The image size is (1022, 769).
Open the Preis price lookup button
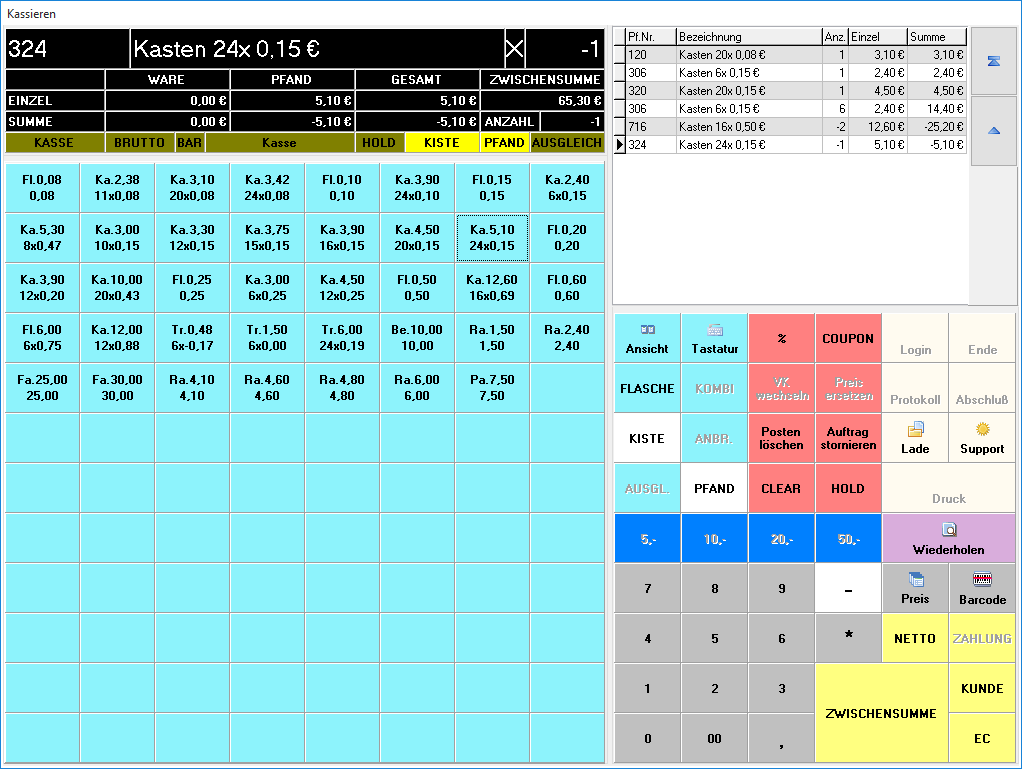915,588
